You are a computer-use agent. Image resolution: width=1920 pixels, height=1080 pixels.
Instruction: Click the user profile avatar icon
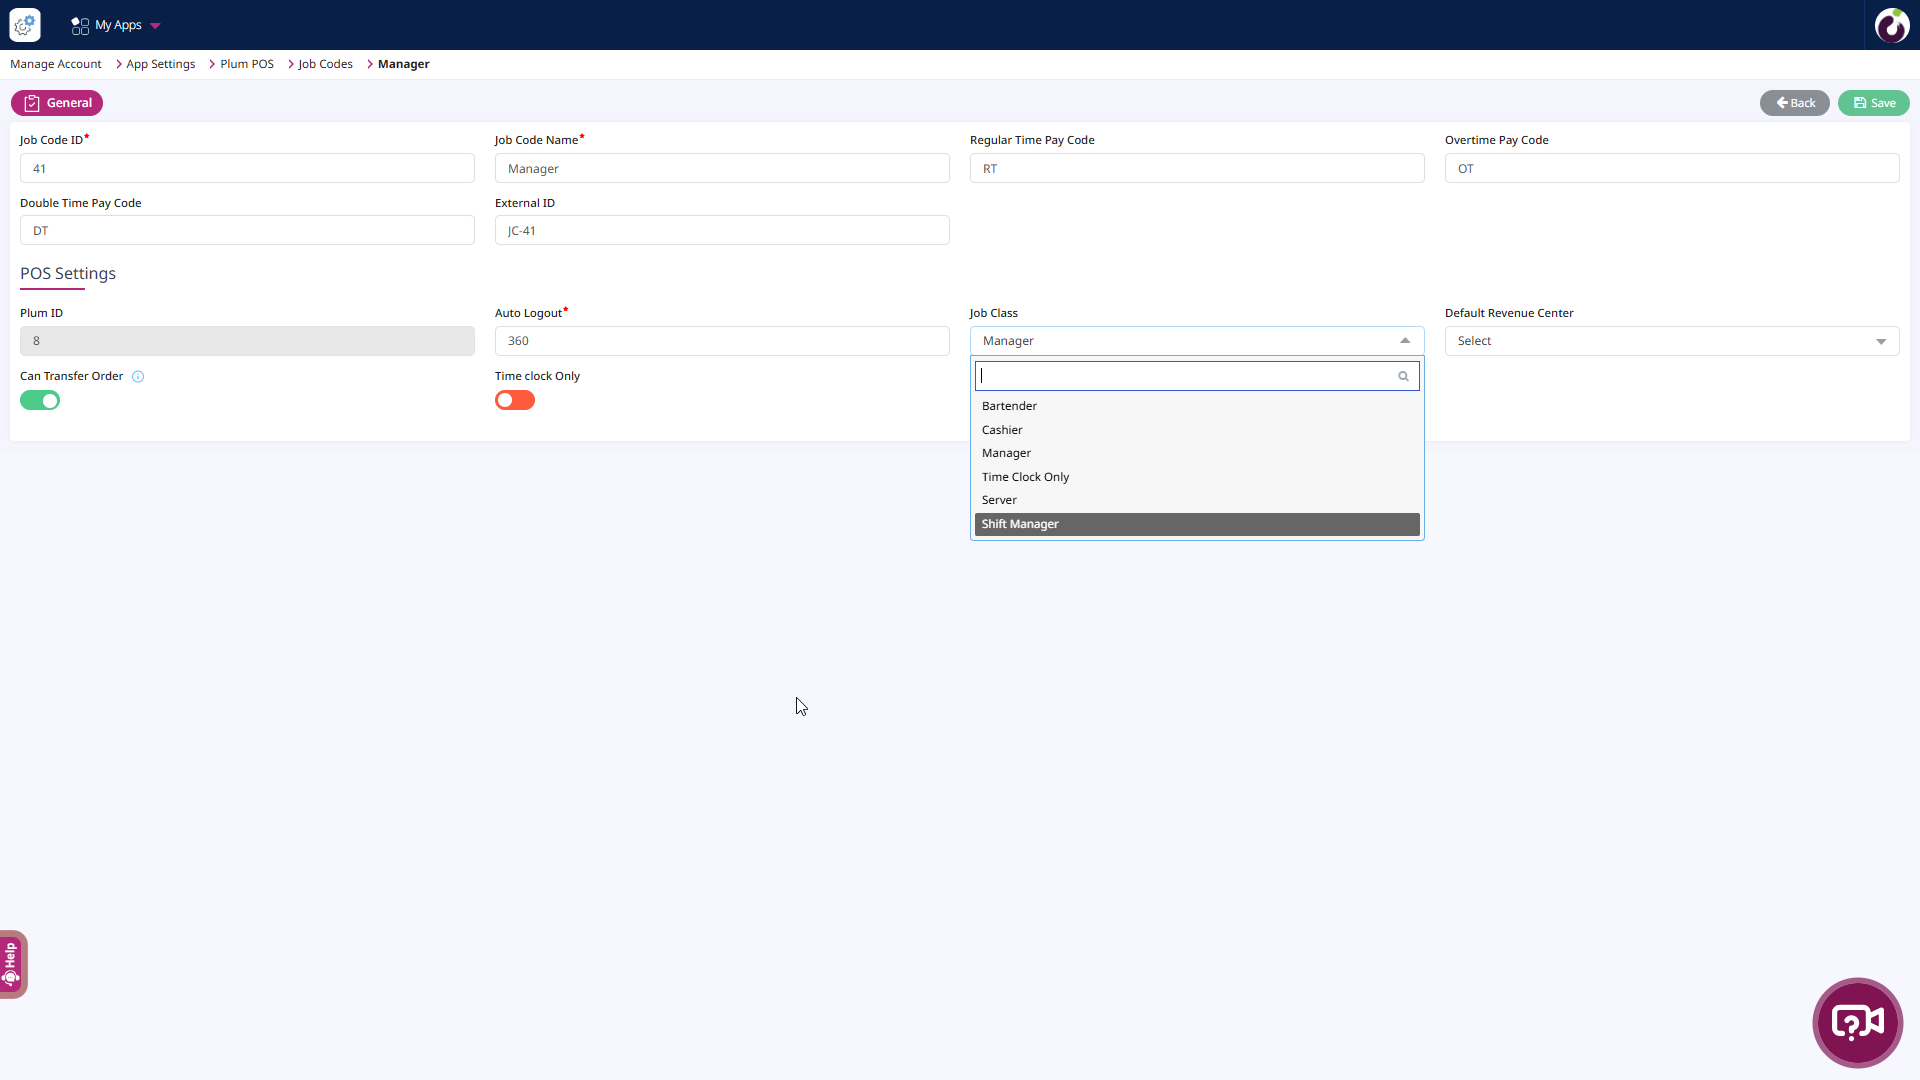click(x=1891, y=25)
